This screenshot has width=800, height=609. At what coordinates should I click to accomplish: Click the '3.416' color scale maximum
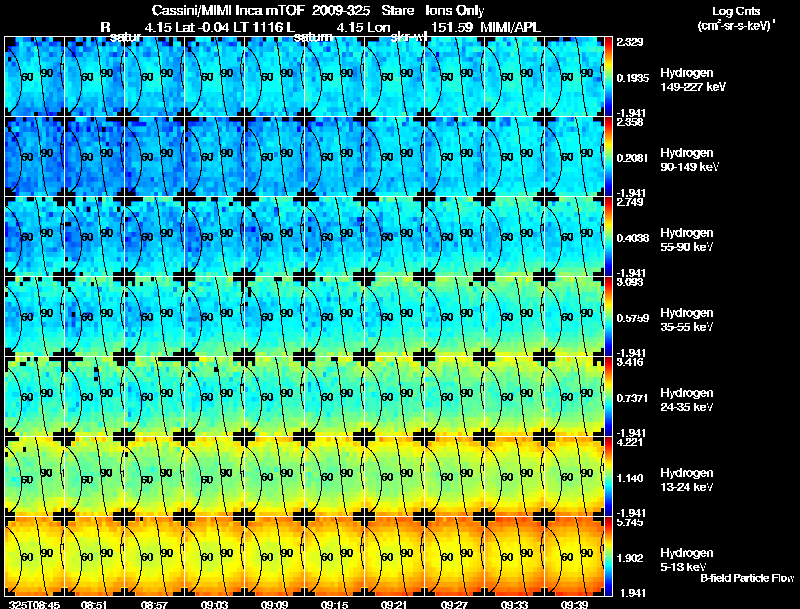click(x=630, y=362)
